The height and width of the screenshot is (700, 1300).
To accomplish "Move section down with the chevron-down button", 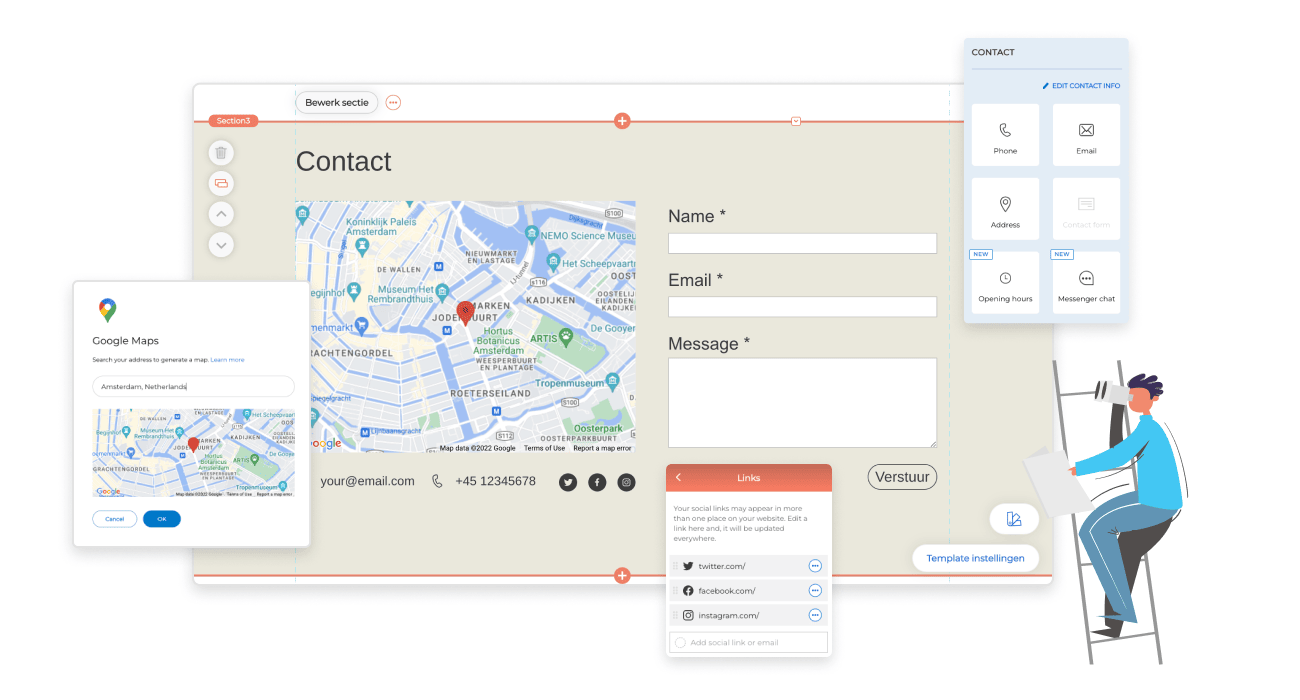I will tap(221, 244).
